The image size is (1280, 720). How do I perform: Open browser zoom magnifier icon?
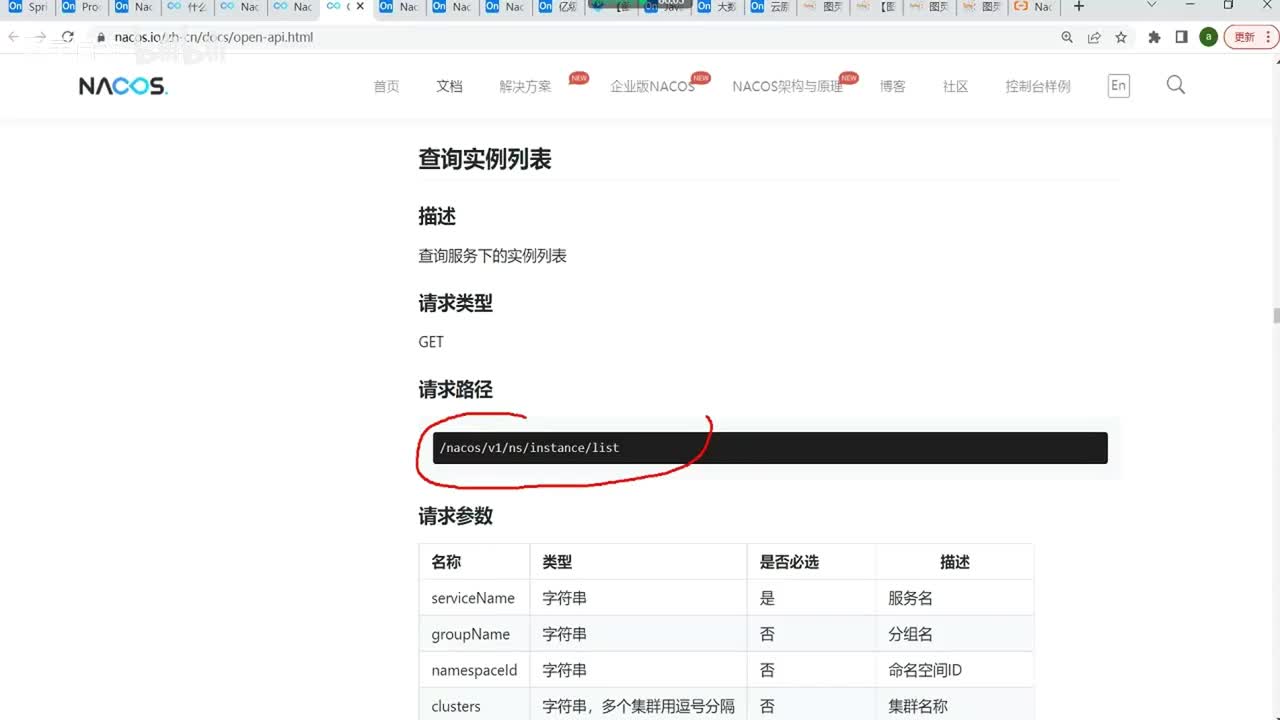[x=1067, y=37]
